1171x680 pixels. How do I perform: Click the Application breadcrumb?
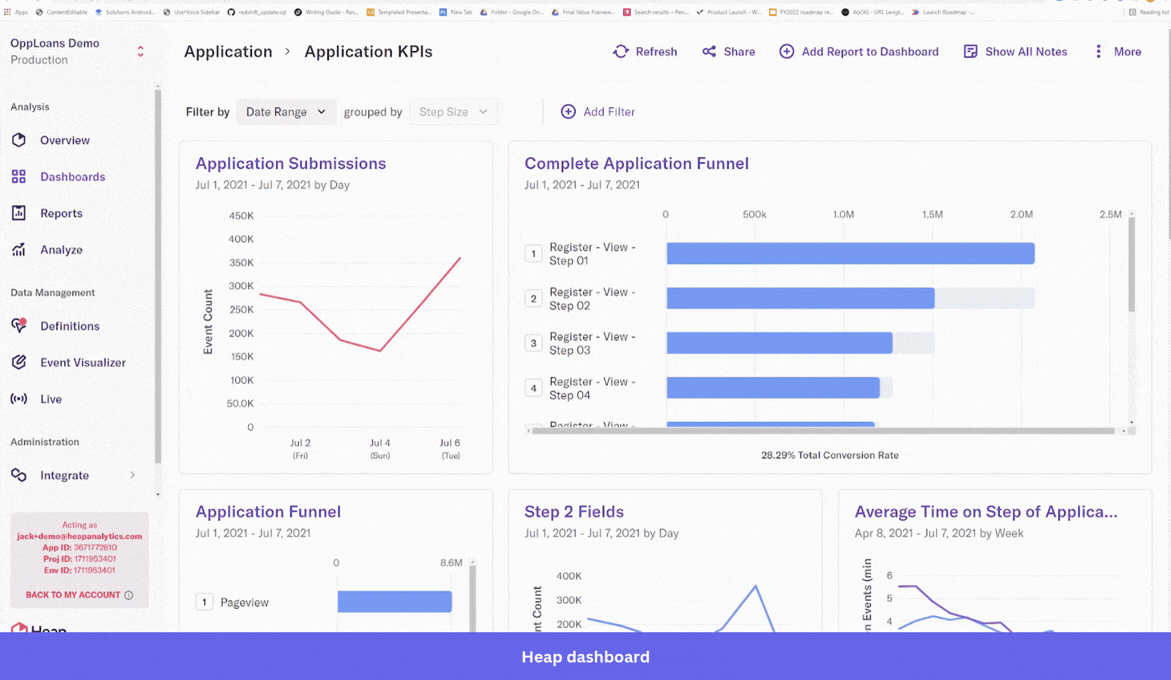click(x=228, y=50)
